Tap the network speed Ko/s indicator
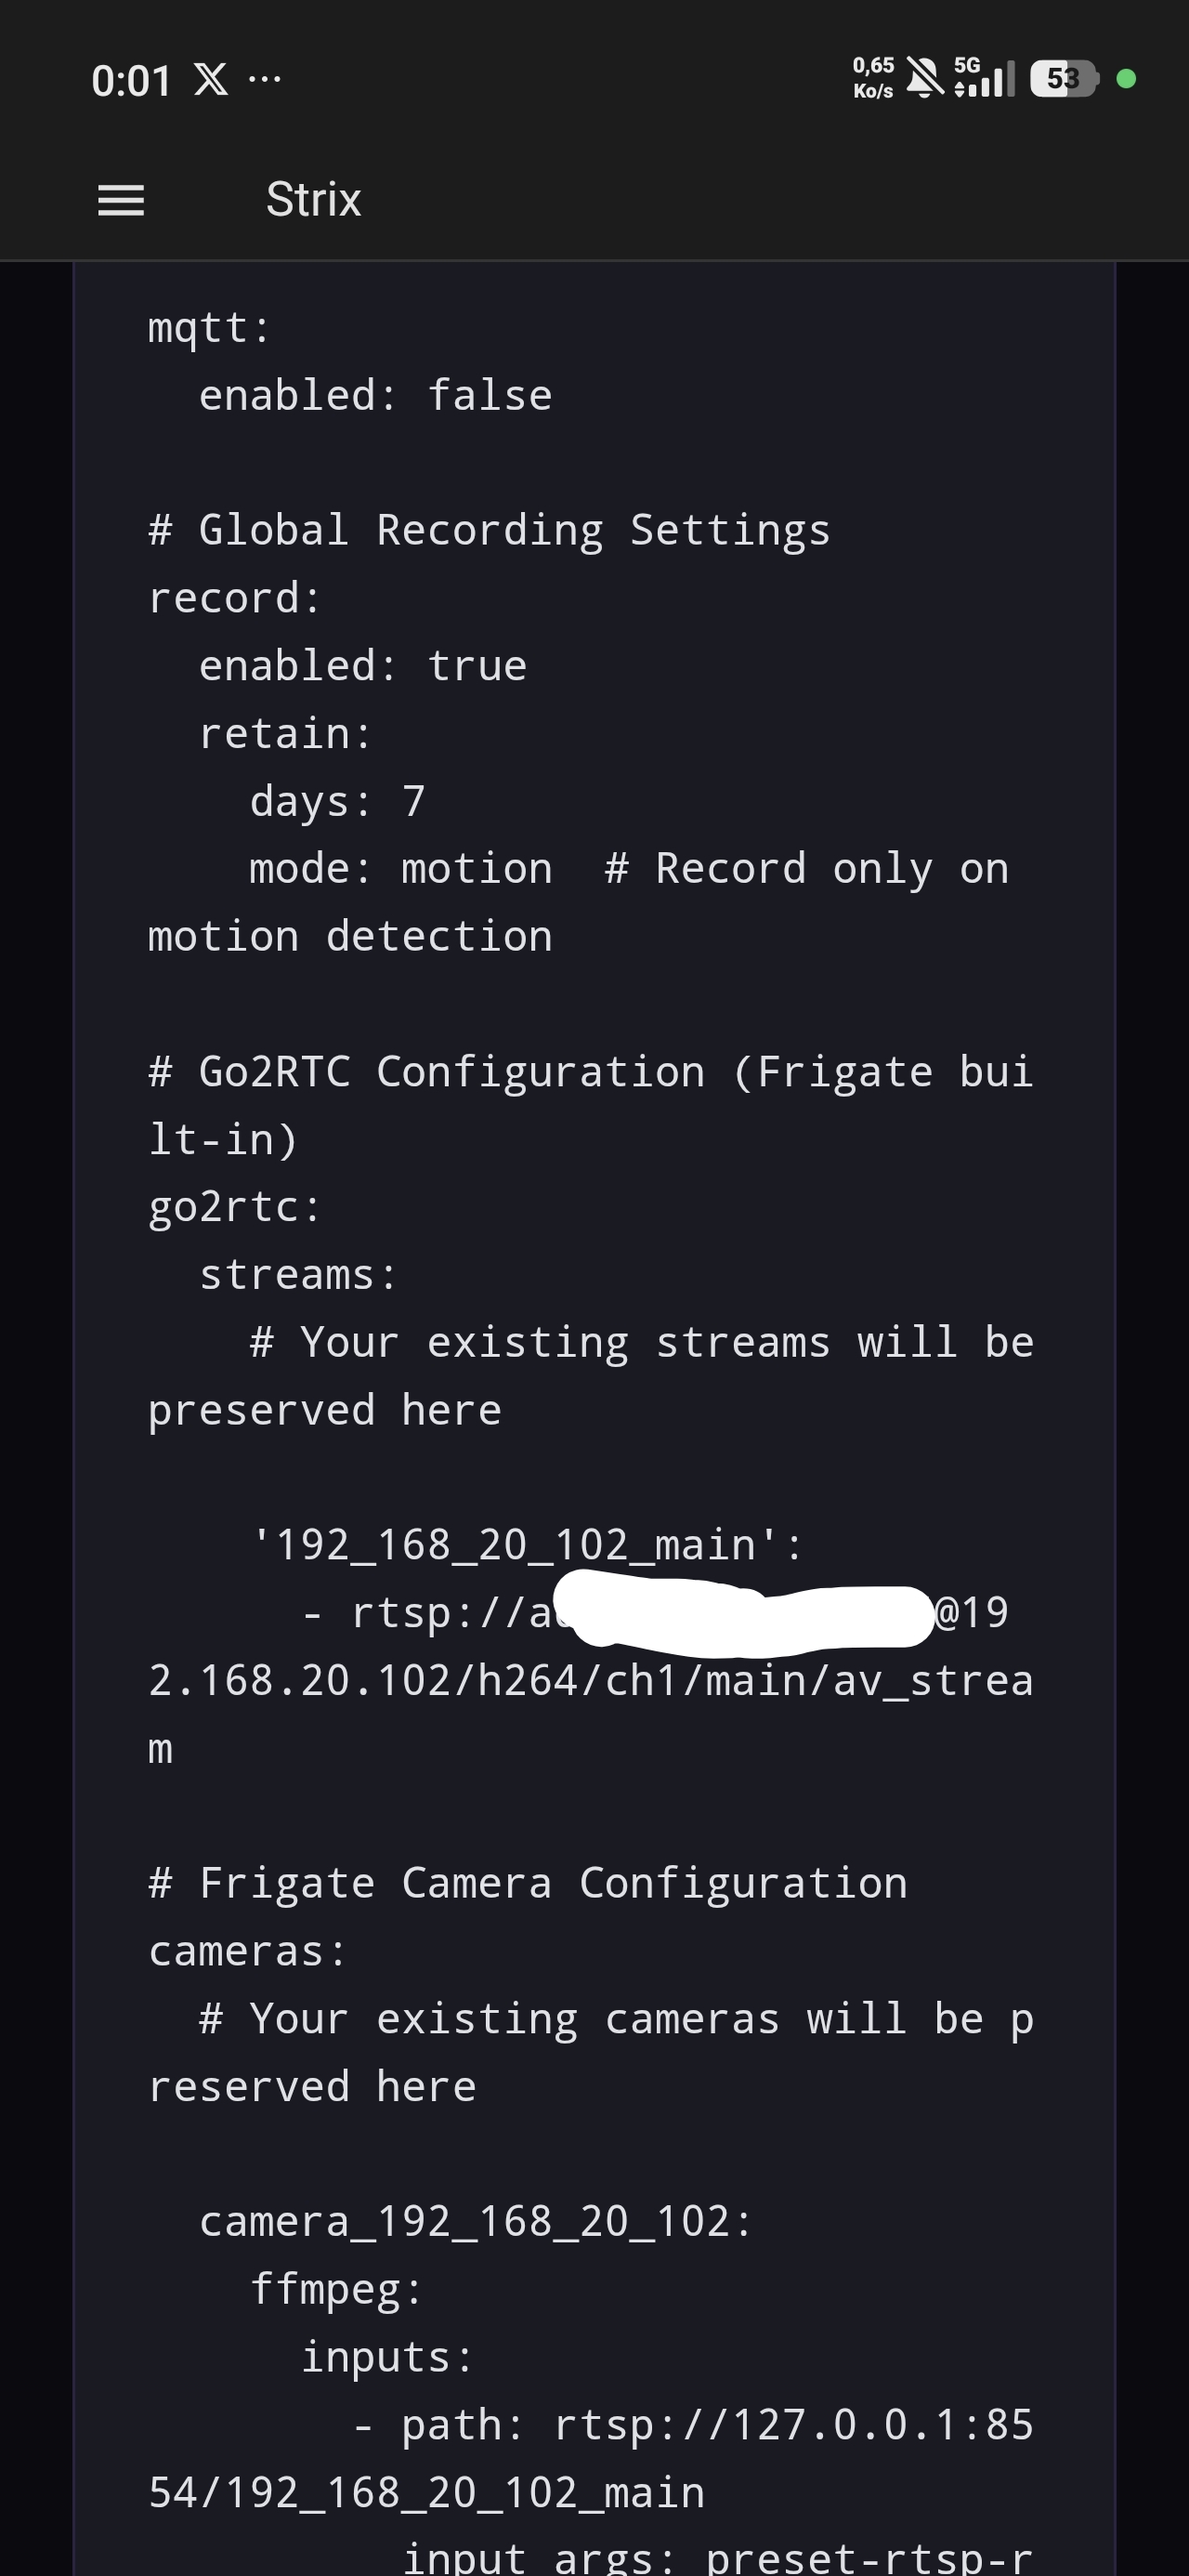 coord(873,78)
